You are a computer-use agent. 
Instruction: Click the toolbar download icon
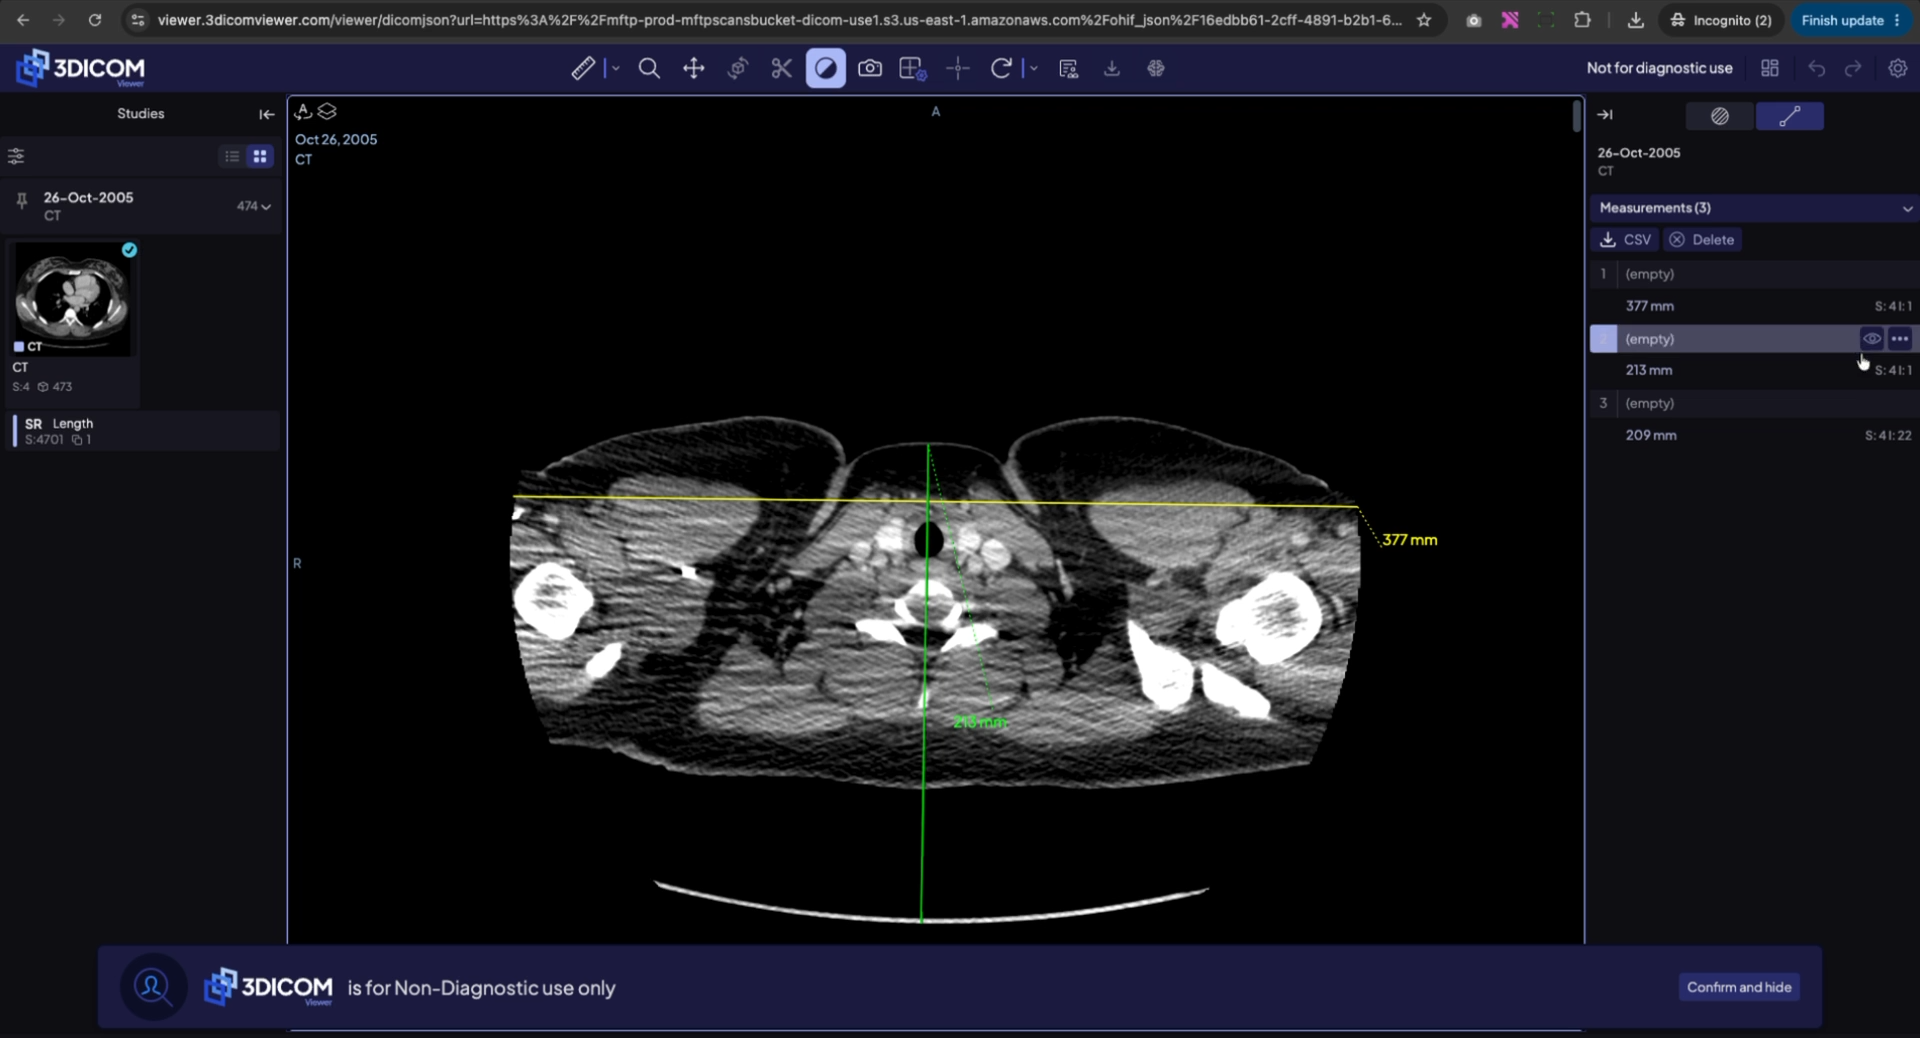click(x=1111, y=68)
